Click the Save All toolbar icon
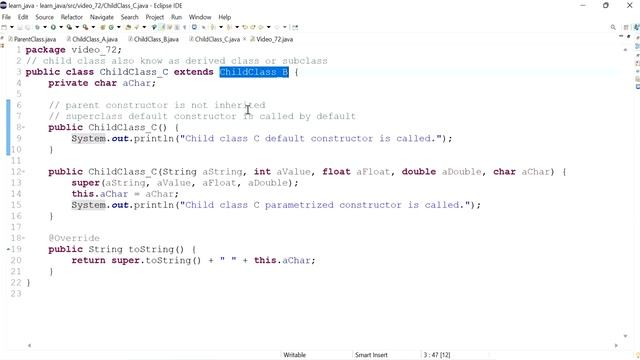640x360 pixels. click(28, 27)
